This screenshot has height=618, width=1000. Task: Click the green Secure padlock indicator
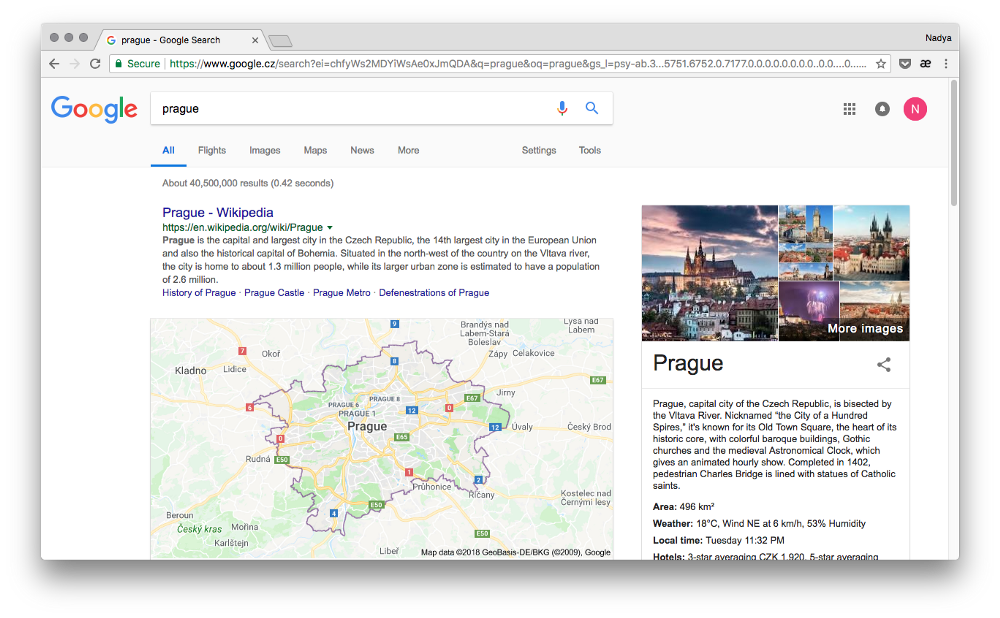tap(137, 64)
